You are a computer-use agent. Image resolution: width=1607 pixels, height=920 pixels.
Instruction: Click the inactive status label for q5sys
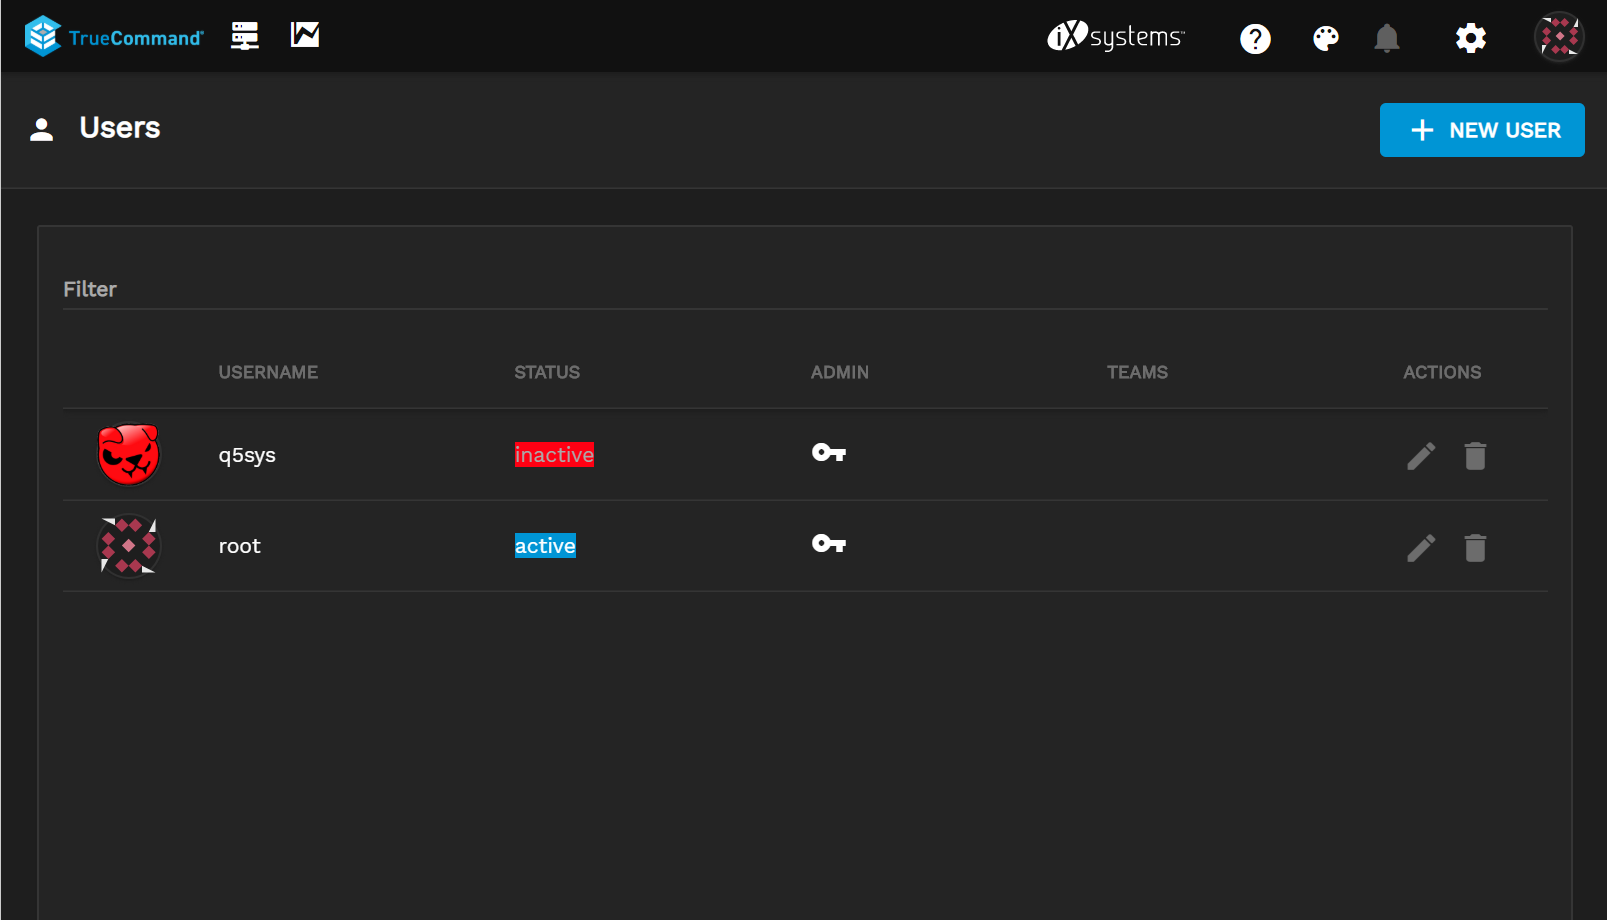click(x=554, y=454)
